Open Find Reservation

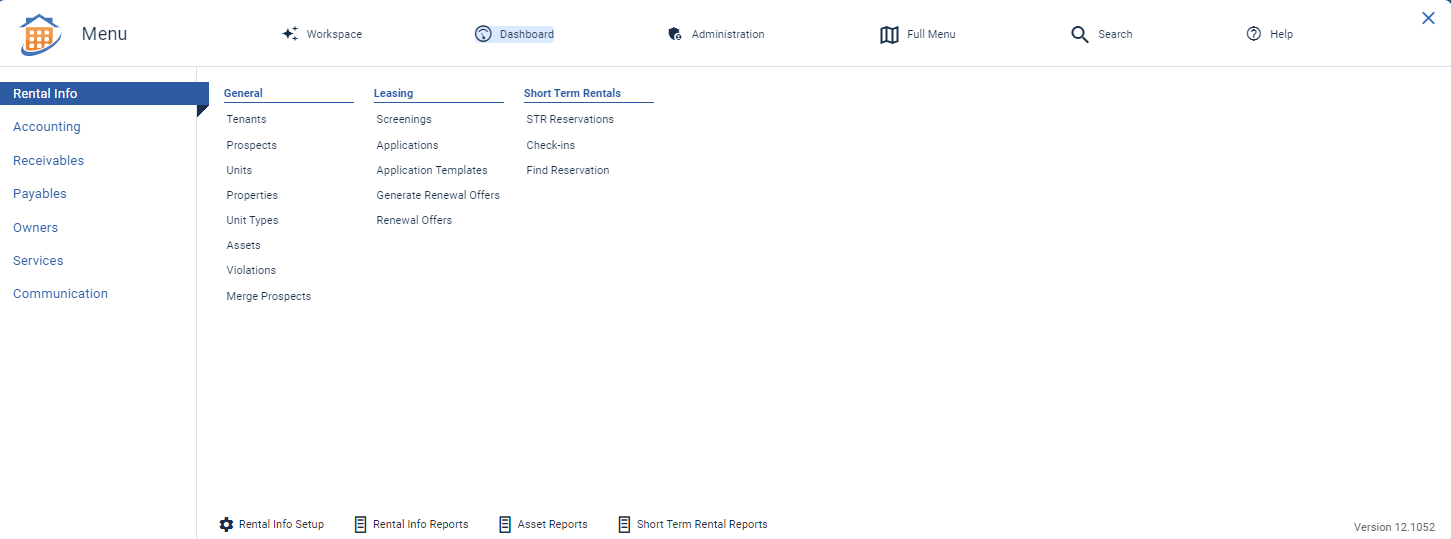click(568, 170)
